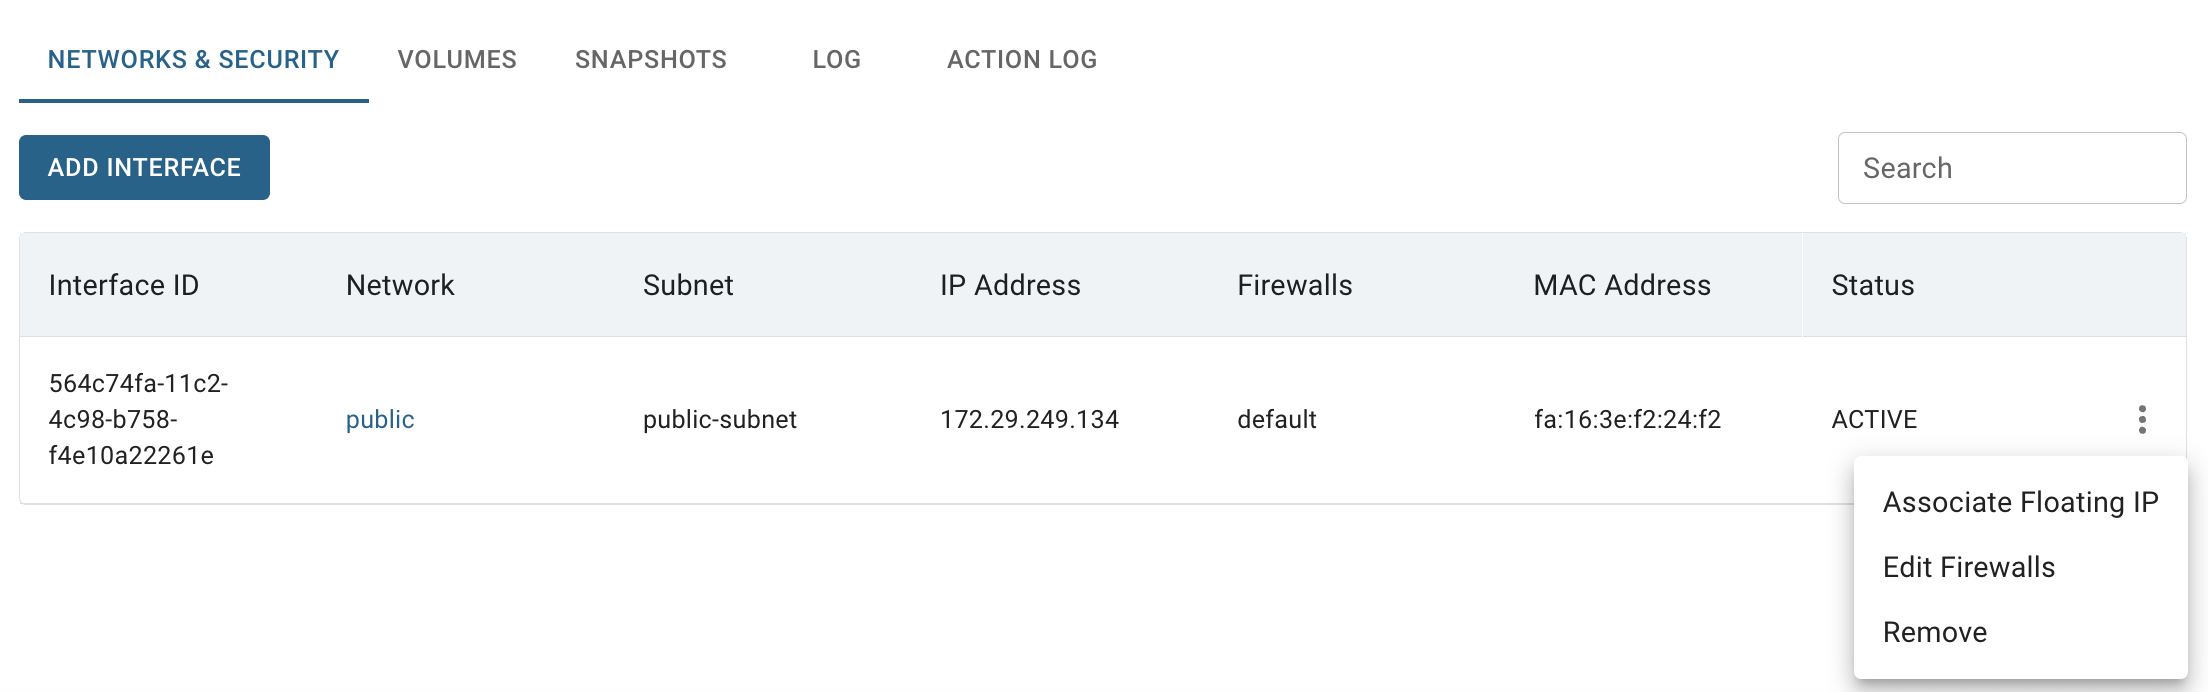View the Action Log tab
2208x692 pixels.
1022,60
